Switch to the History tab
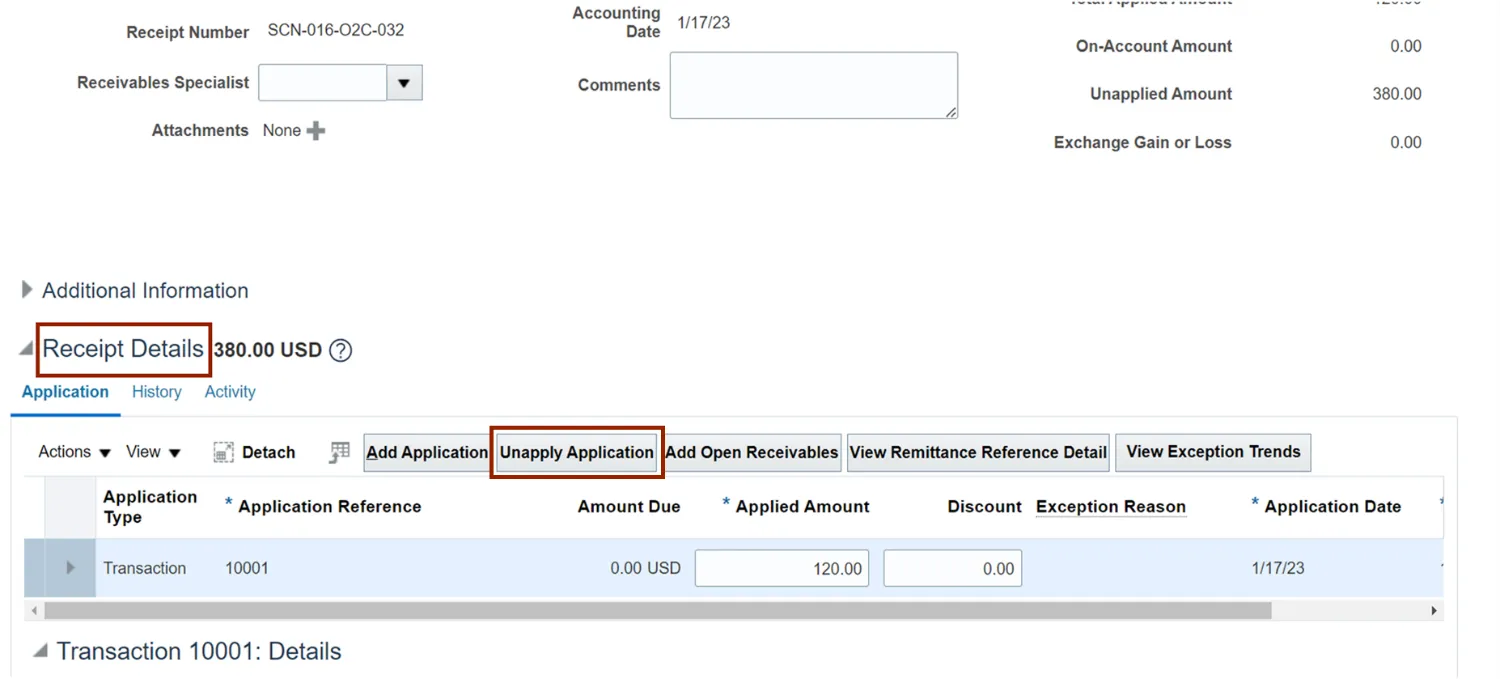This screenshot has width=1500, height=679. point(157,392)
